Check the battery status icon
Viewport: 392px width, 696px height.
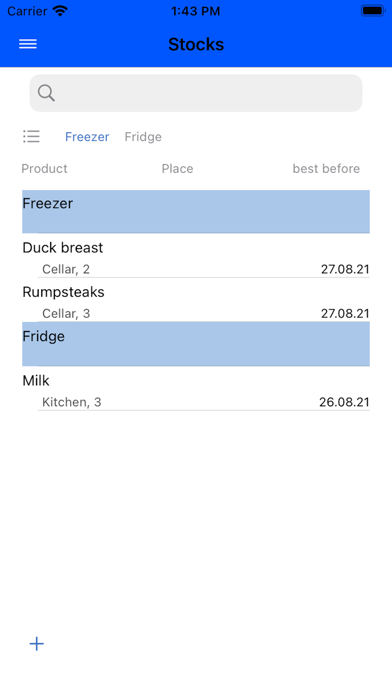click(372, 11)
